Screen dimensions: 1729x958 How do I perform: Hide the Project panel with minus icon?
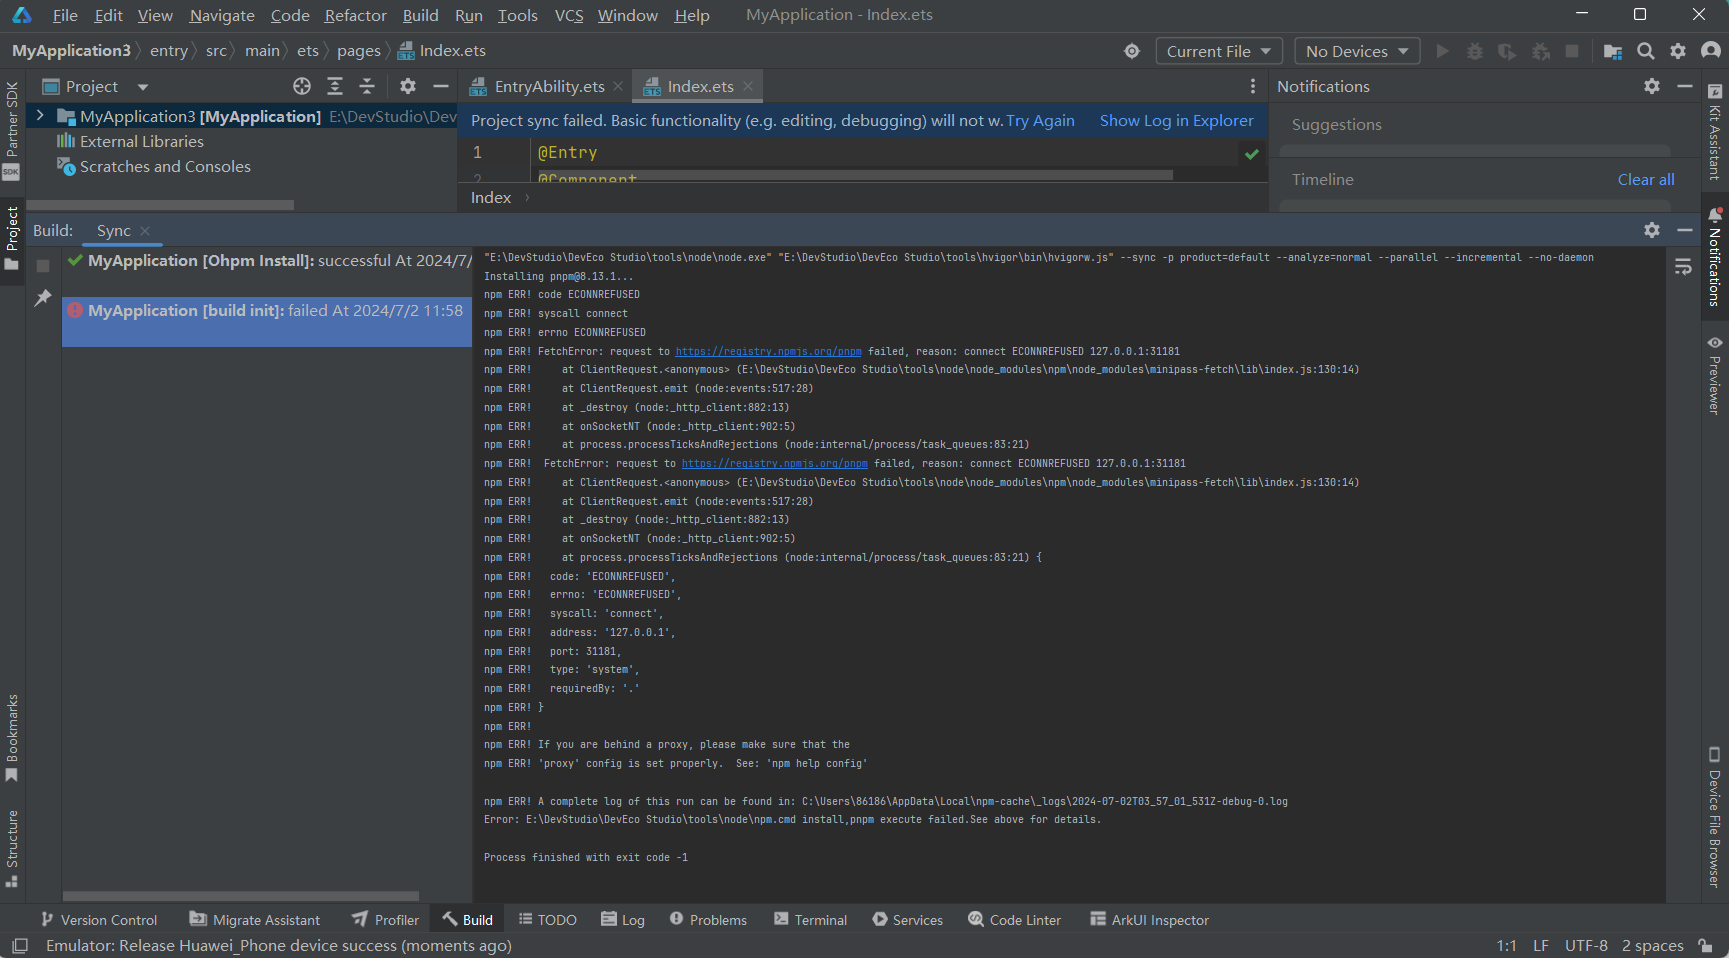click(x=440, y=87)
